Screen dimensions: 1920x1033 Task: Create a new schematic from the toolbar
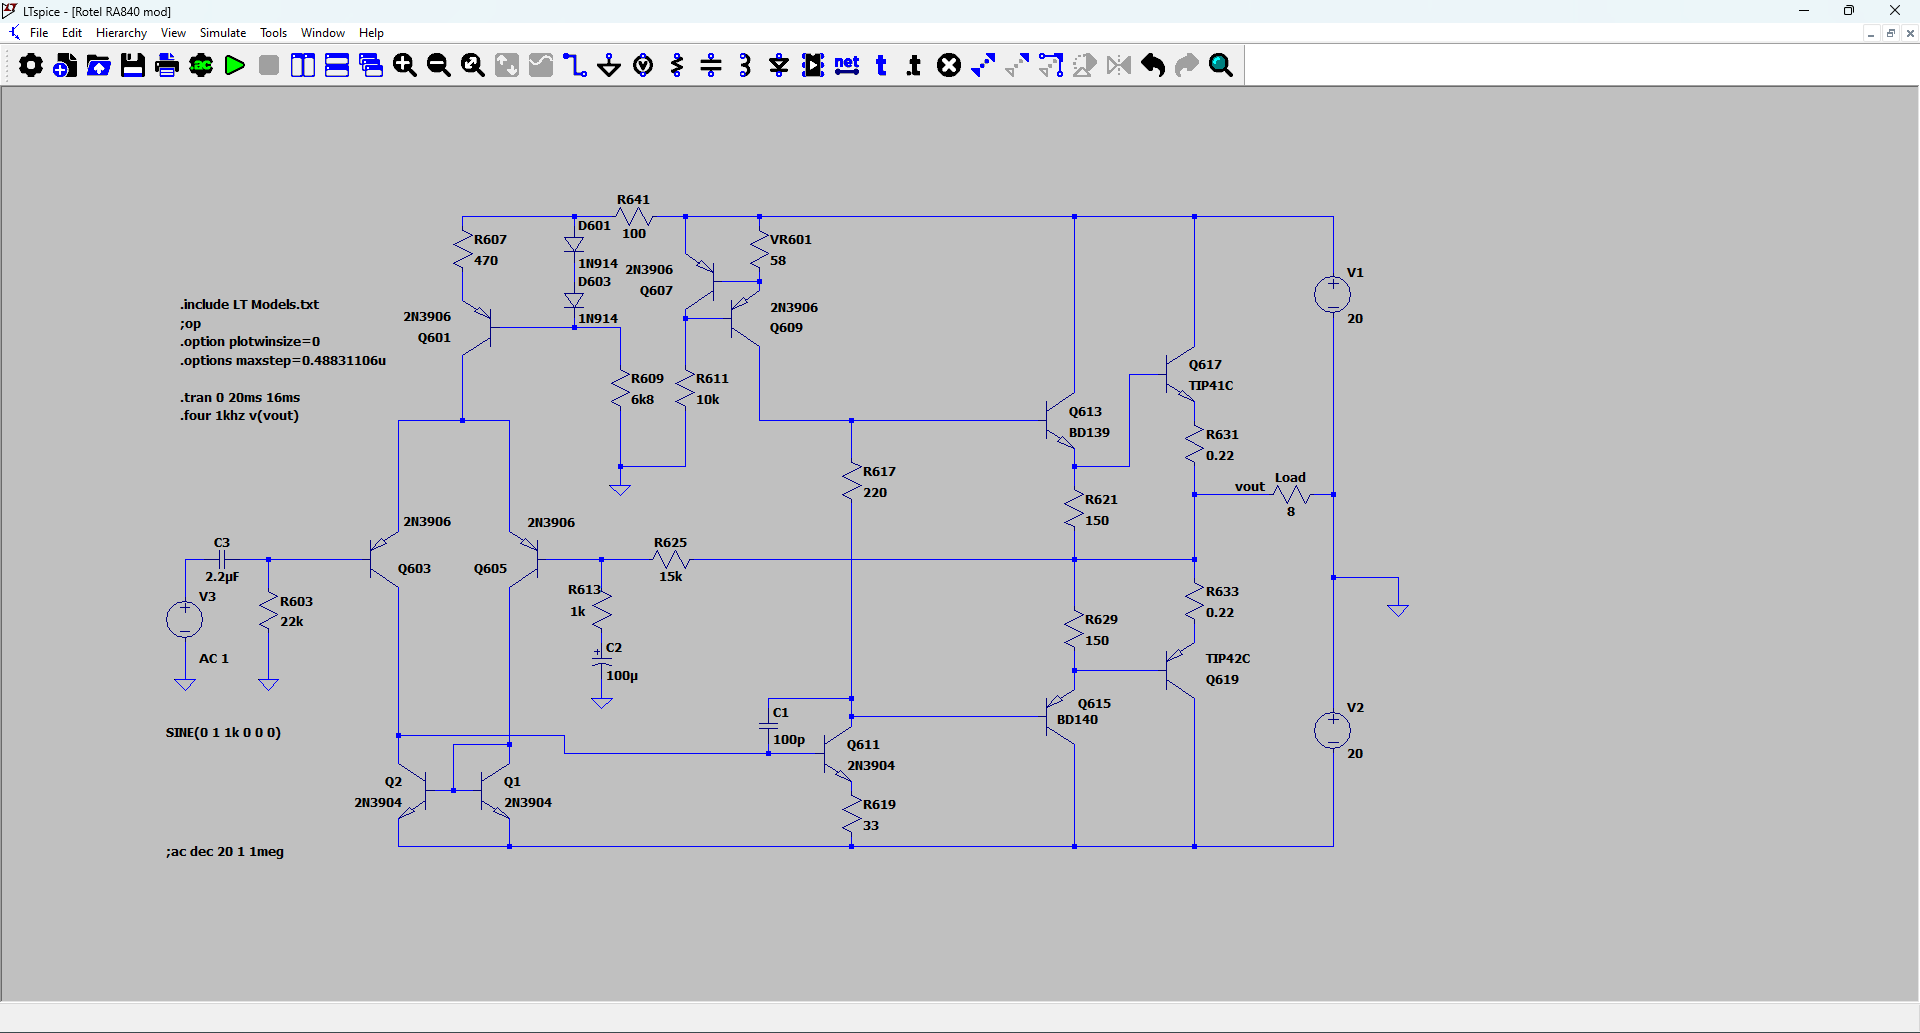pos(65,66)
